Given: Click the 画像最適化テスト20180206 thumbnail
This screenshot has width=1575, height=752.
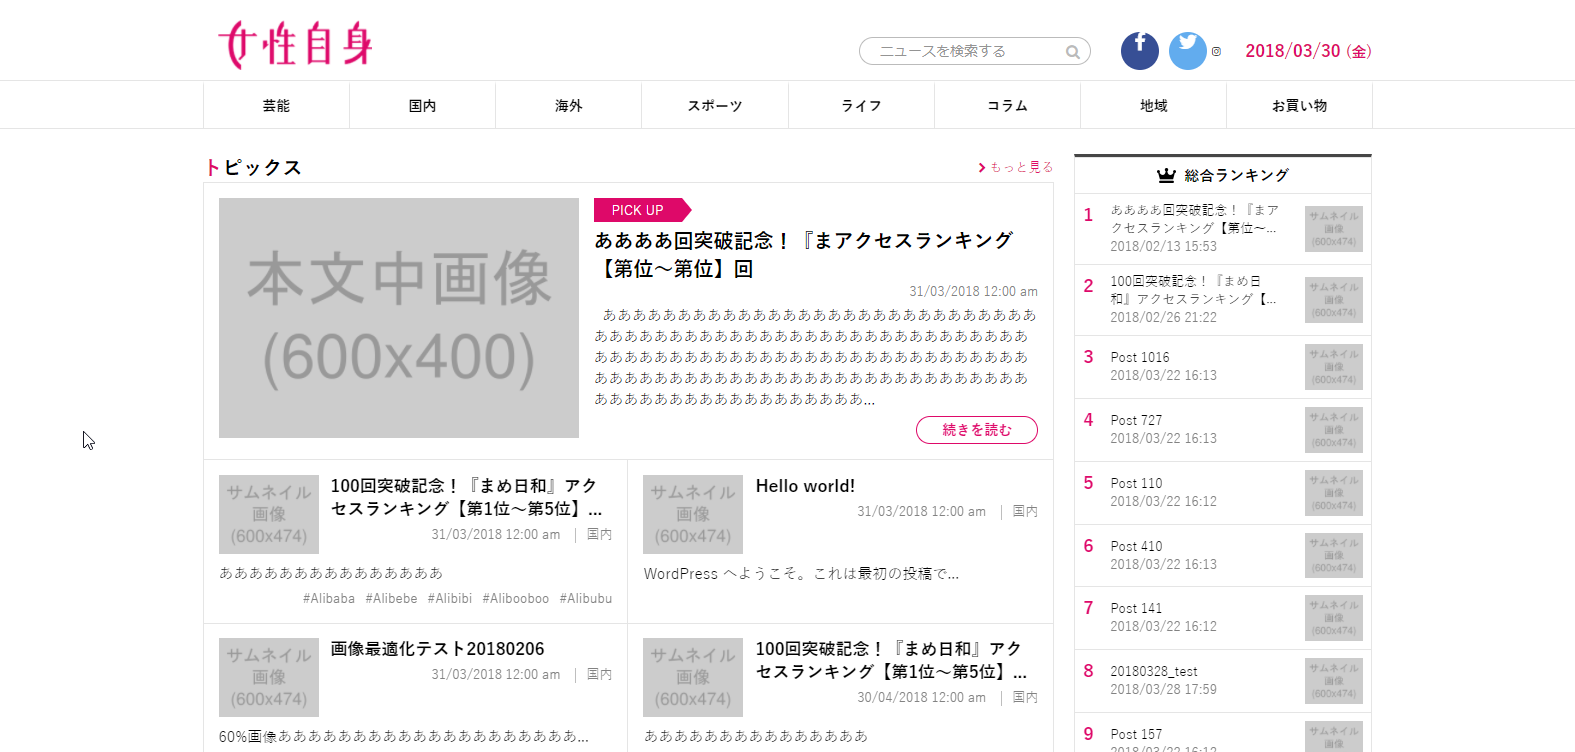Looking at the screenshot, I should (x=269, y=677).
